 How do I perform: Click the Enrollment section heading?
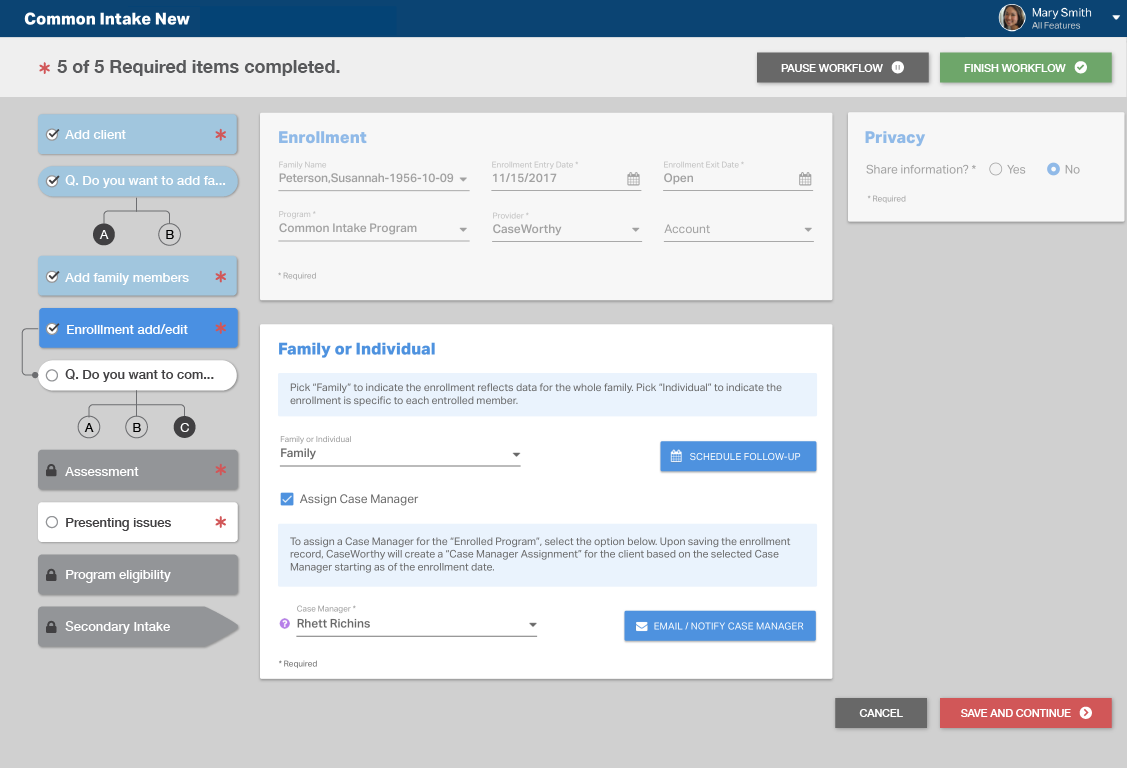pos(322,137)
